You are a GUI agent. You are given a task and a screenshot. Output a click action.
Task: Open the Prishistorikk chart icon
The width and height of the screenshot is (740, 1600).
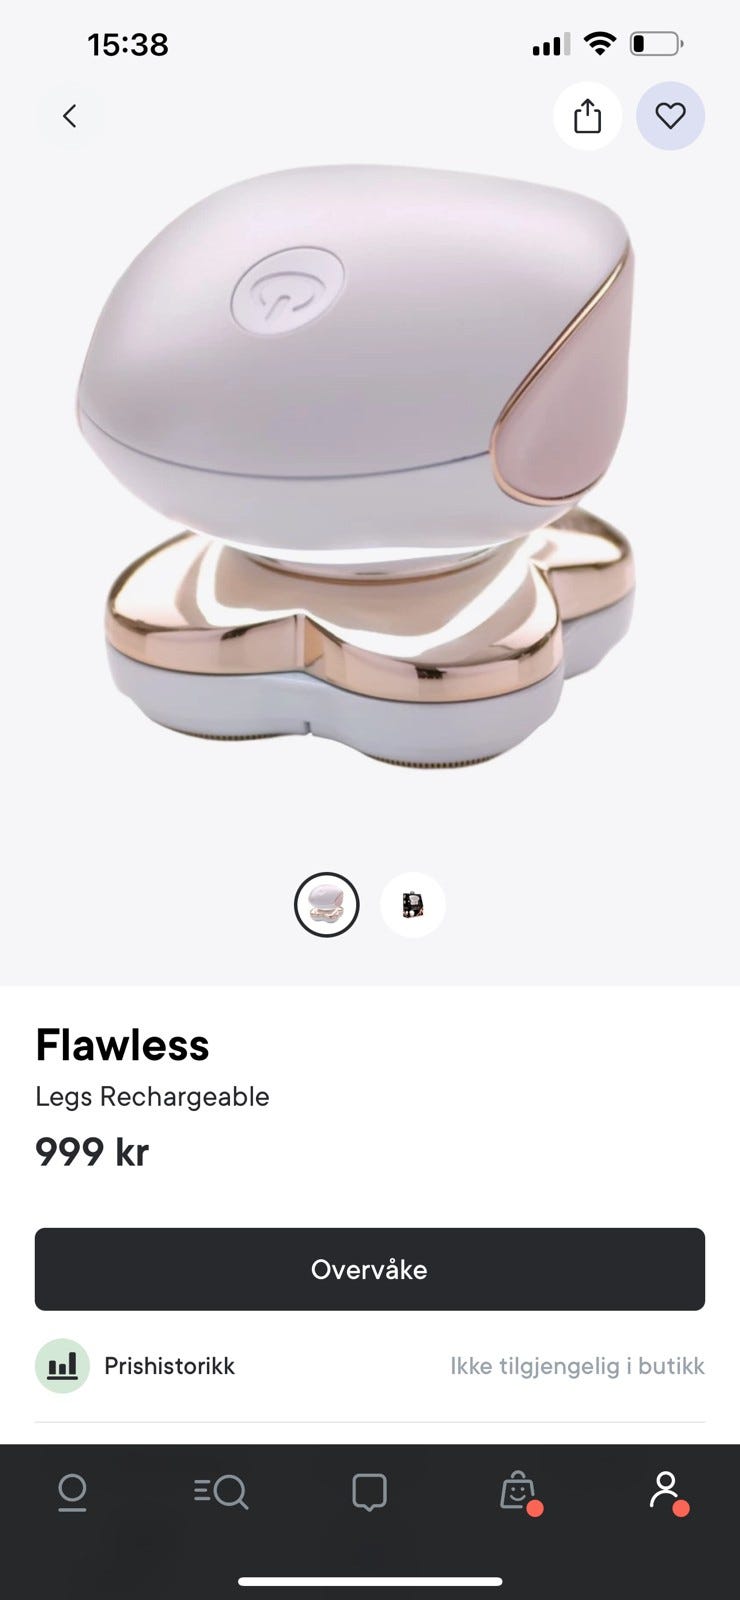tap(62, 1366)
